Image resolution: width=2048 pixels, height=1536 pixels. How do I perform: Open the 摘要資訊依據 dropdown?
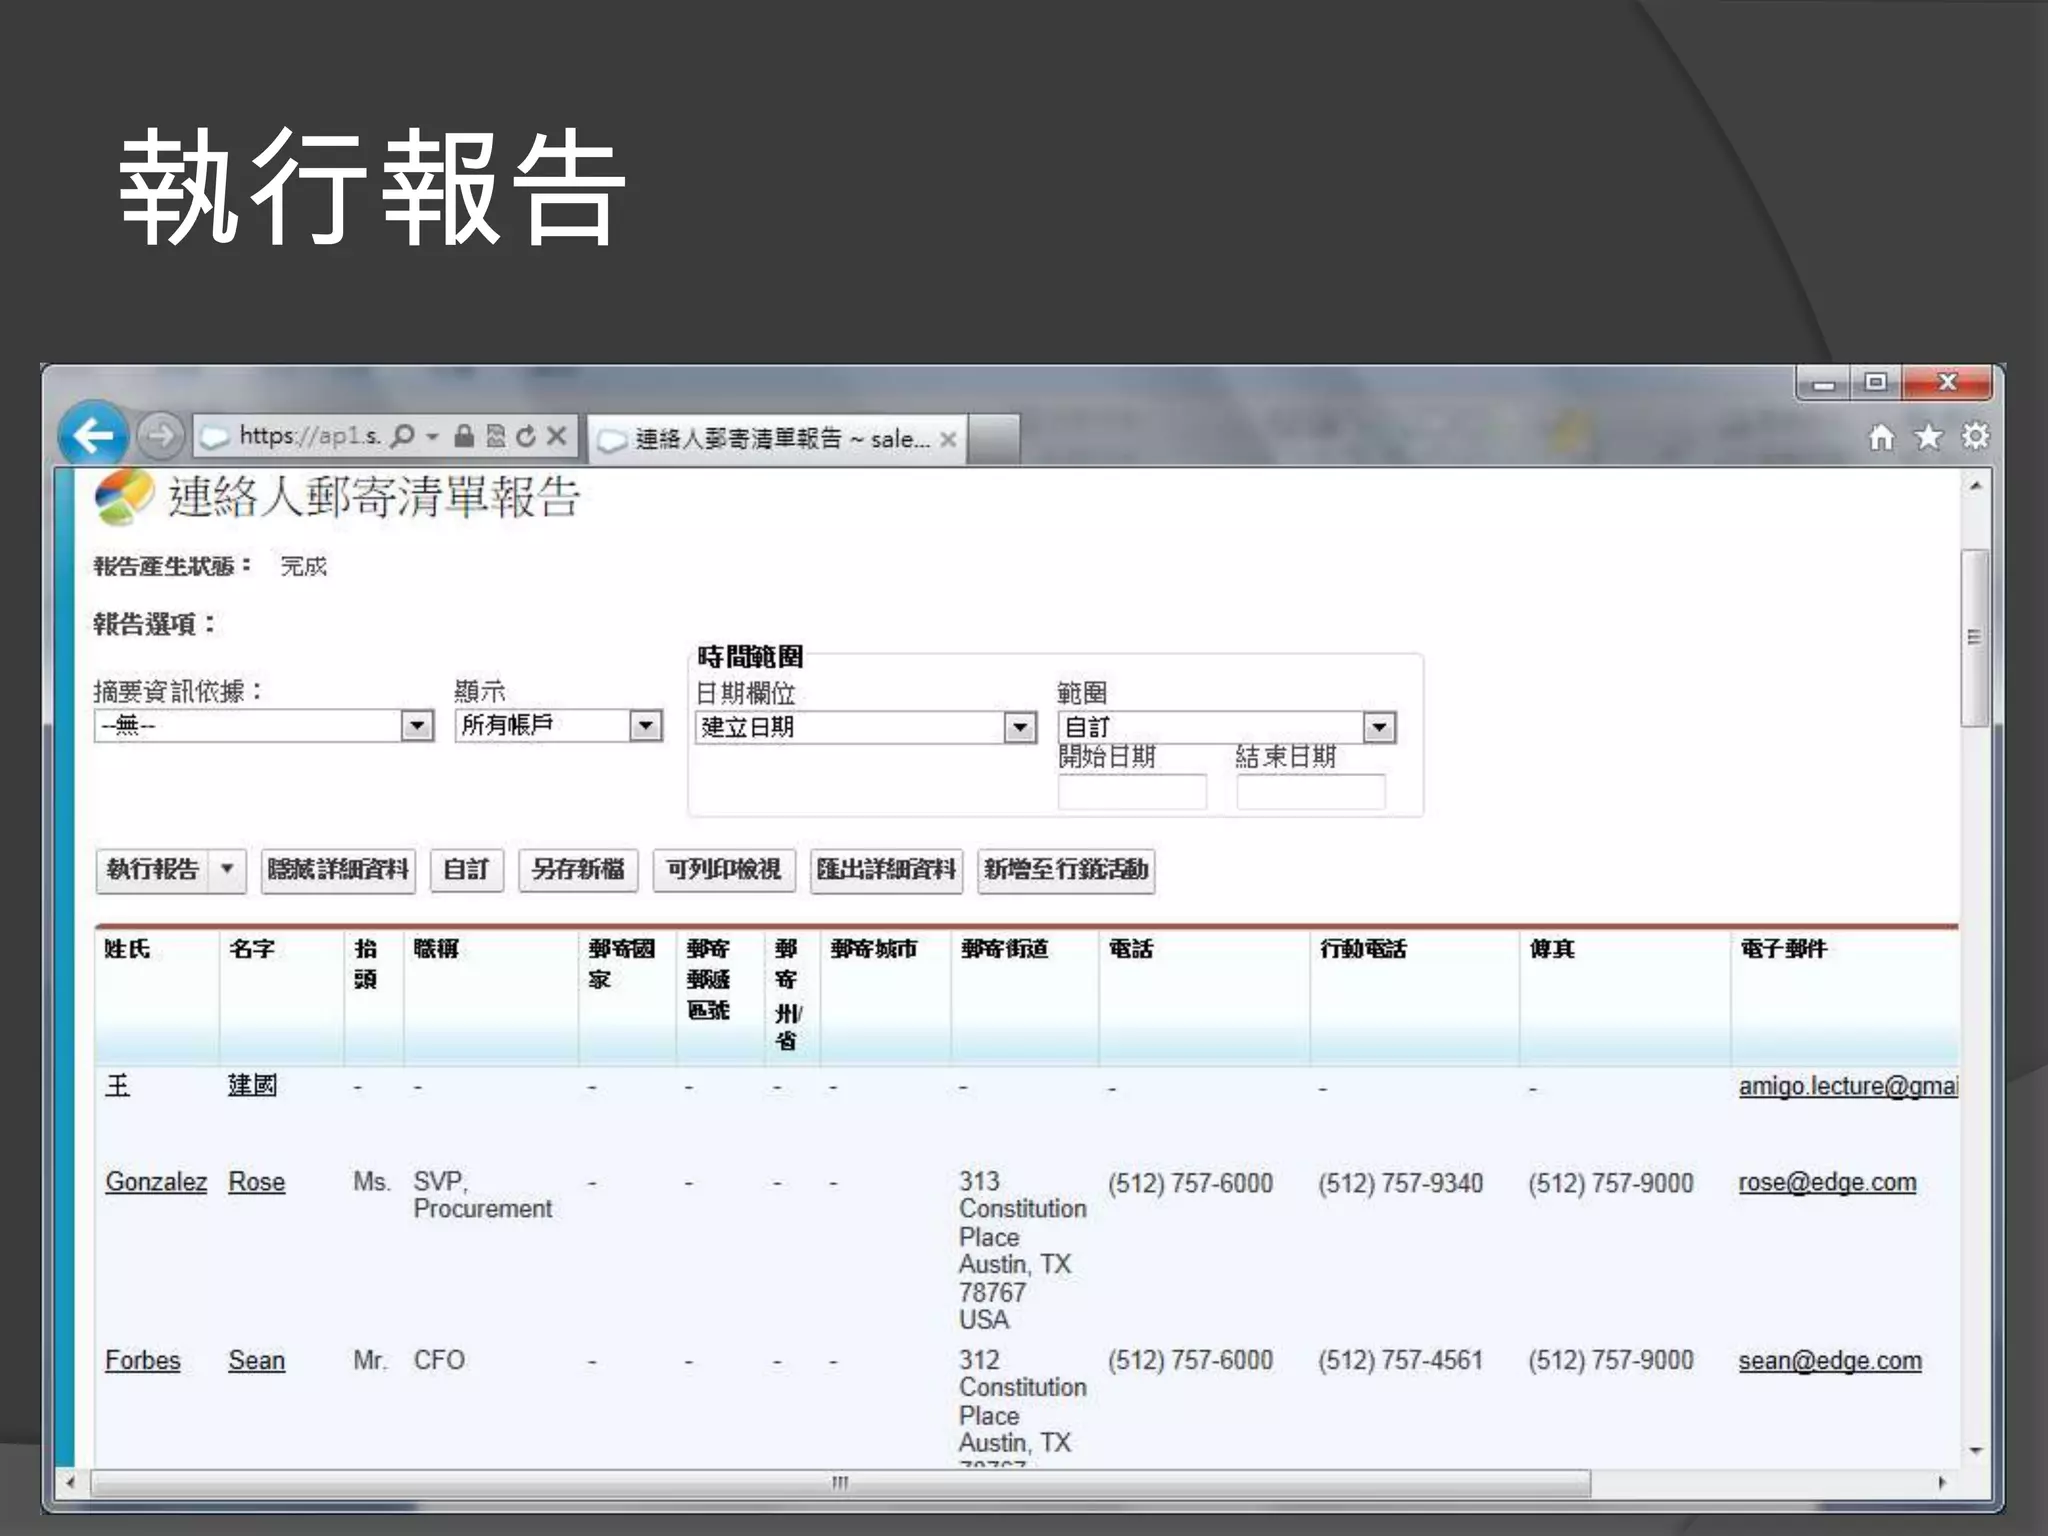click(264, 725)
